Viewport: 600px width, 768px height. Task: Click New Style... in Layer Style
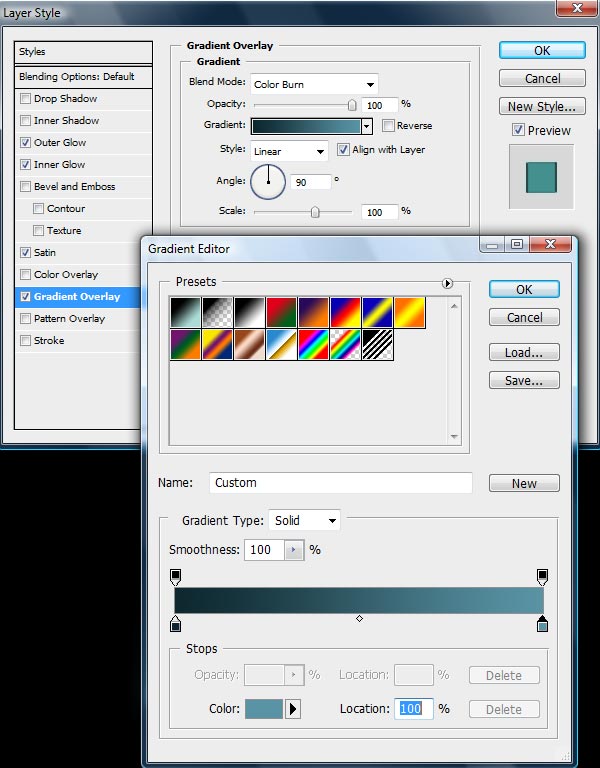click(x=542, y=106)
